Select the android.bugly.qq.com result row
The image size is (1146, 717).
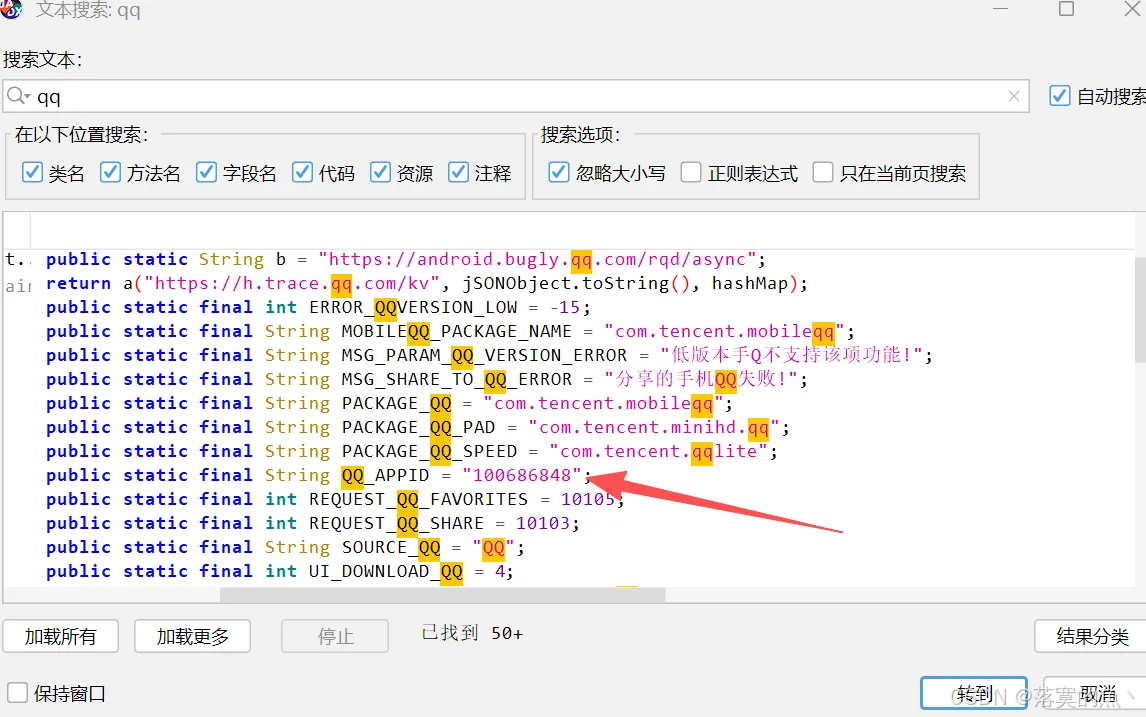coord(570,259)
